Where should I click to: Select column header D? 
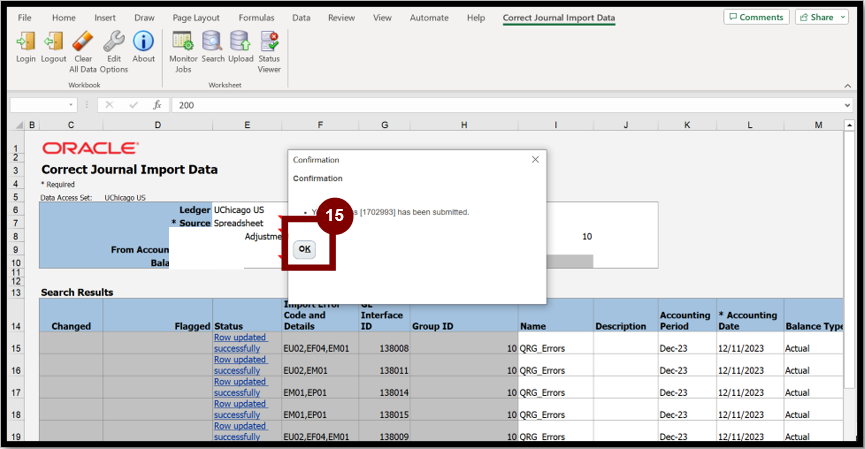158,125
